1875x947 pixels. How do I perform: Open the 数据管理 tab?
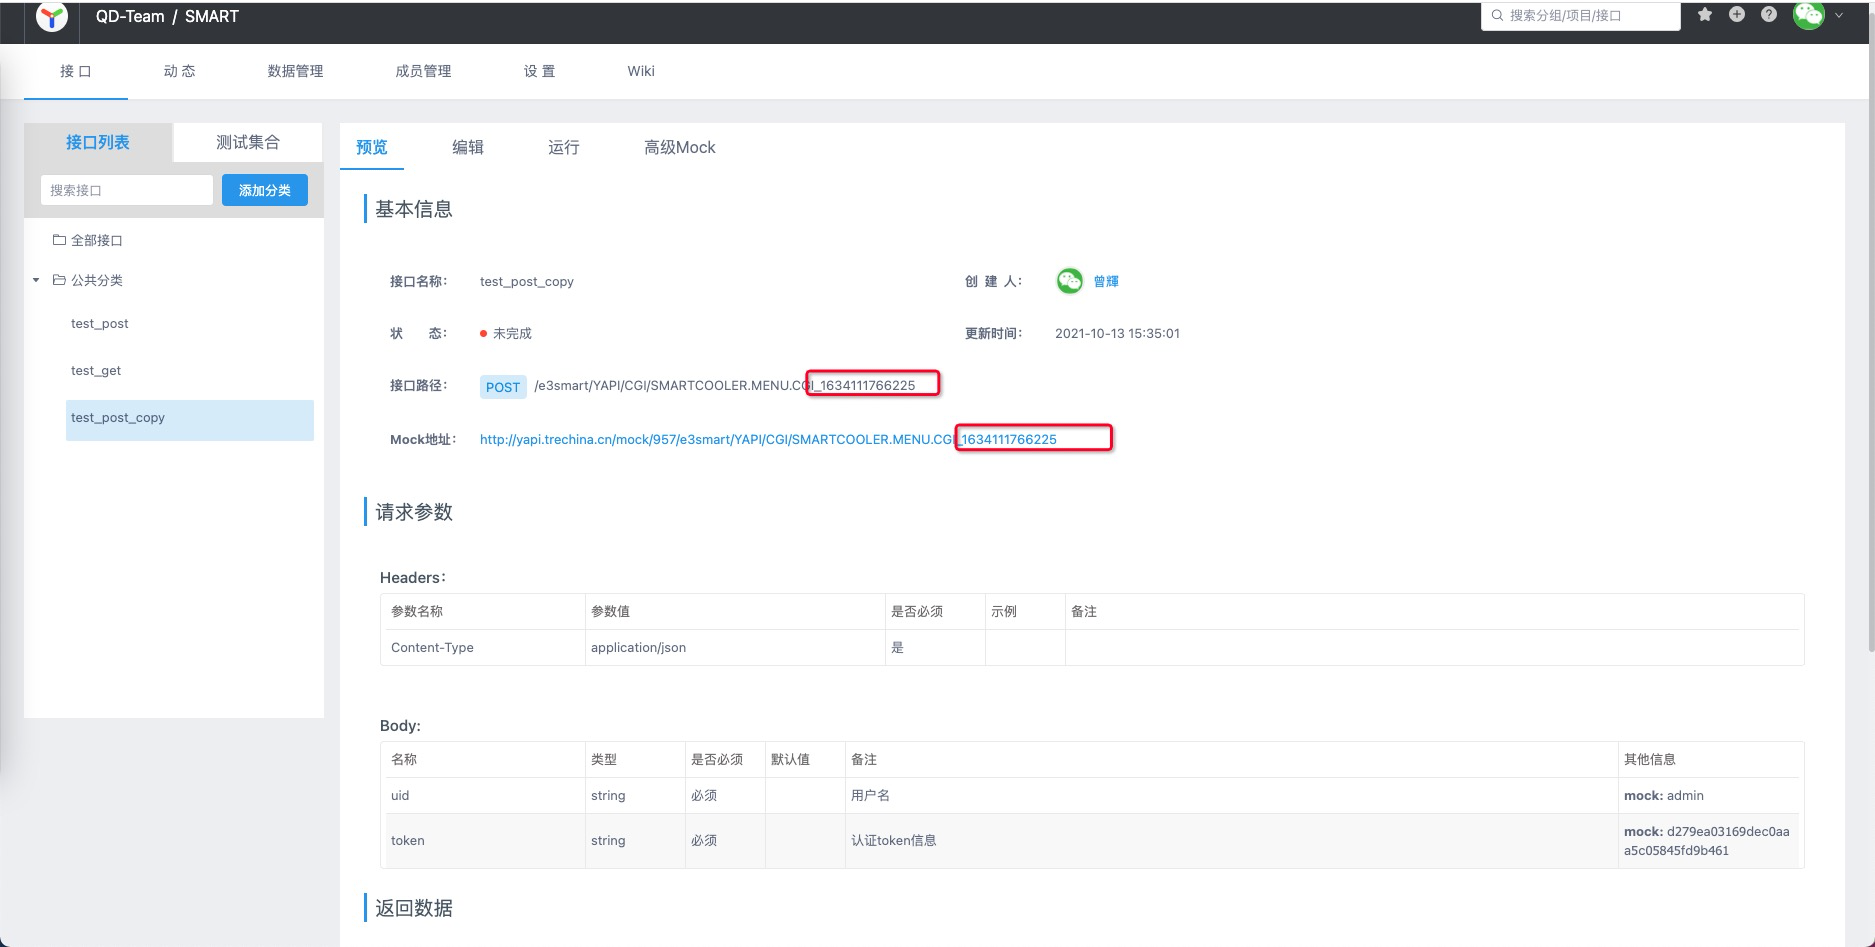pos(295,71)
